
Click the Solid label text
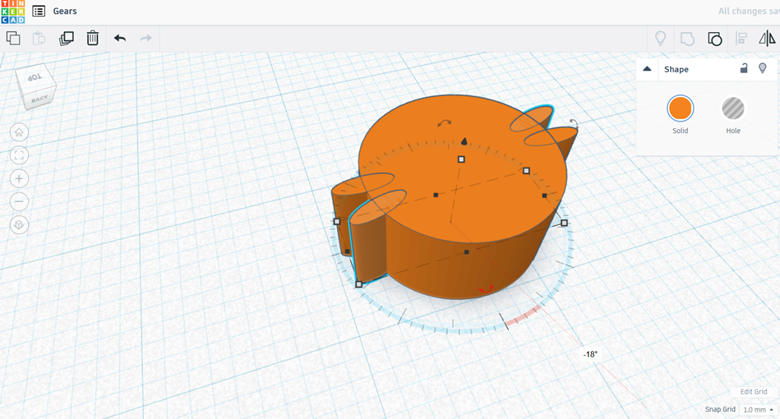(680, 131)
